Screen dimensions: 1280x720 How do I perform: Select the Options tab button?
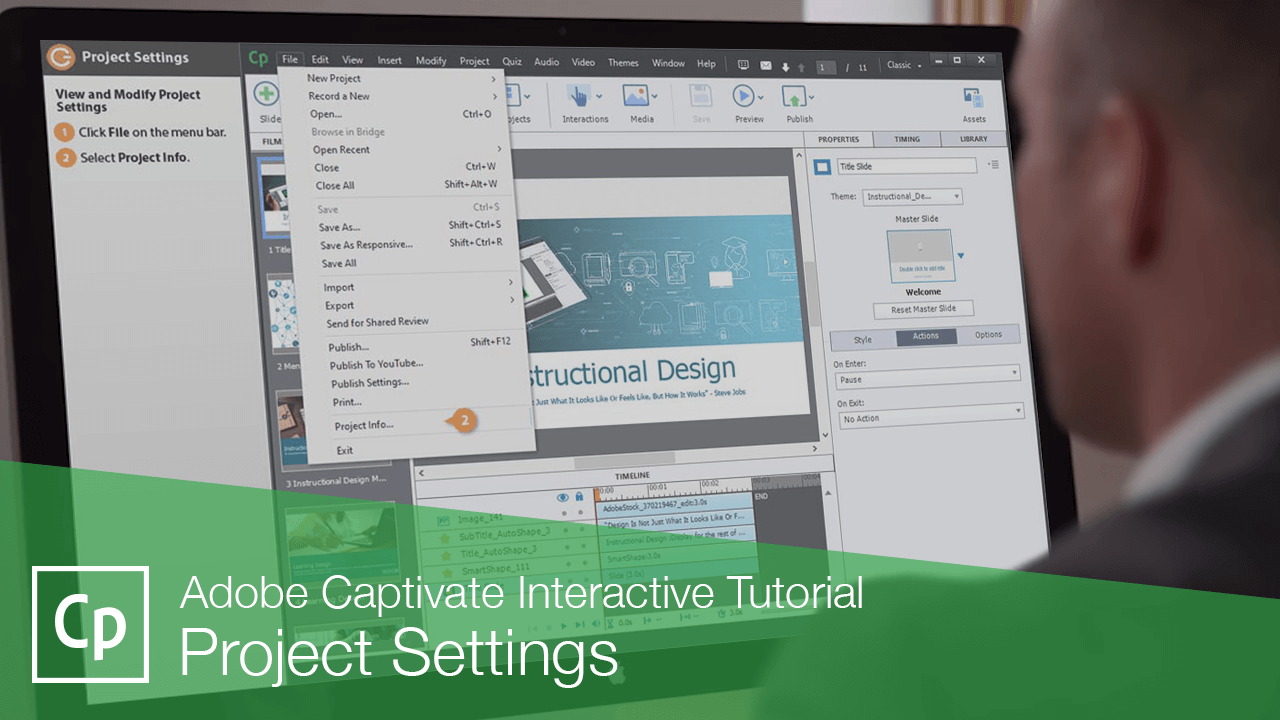click(989, 334)
